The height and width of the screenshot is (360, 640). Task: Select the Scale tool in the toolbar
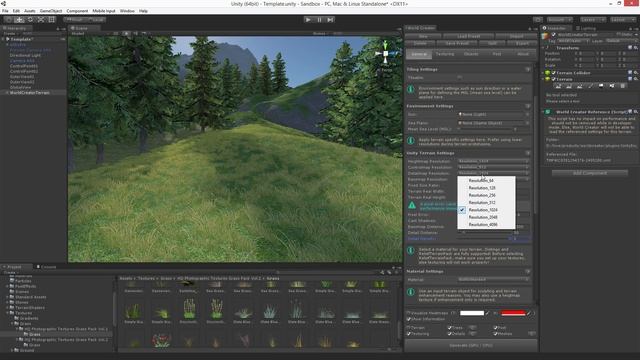tap(41, 19)
